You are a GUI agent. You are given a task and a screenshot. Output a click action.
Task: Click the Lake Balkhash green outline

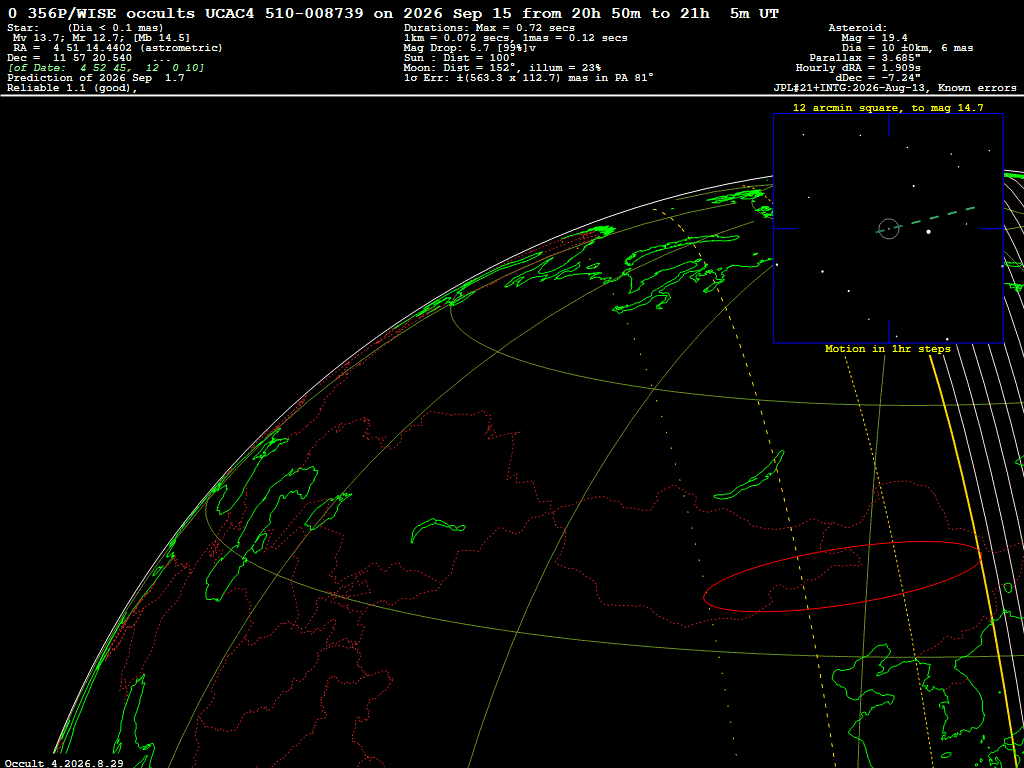433,530
